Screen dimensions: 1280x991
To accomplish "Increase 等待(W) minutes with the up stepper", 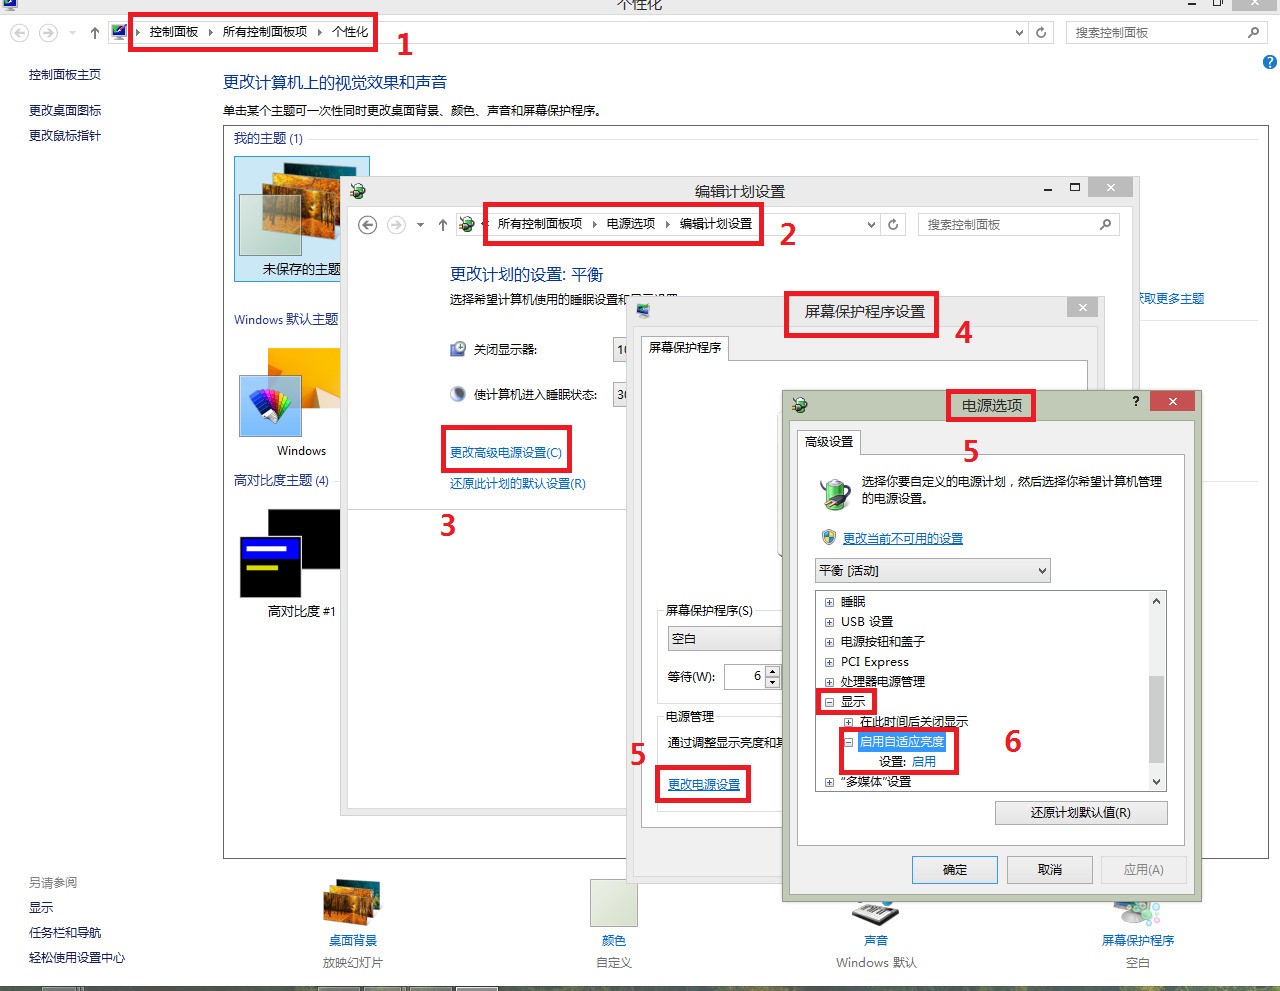I will [772, 671].
